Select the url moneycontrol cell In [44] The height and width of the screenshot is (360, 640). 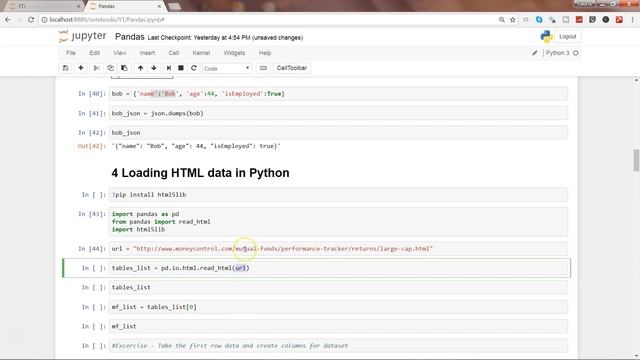click(x=338, y=249)
